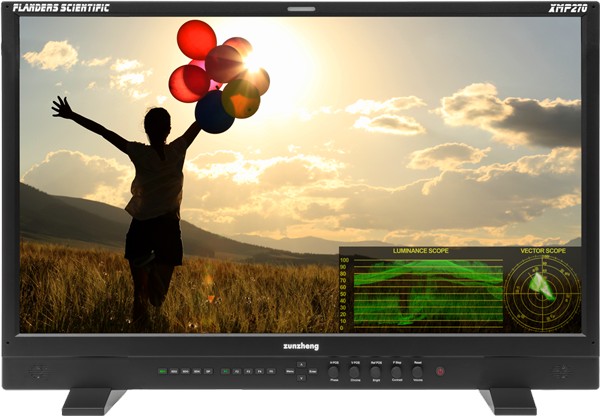This screenshot has width=600, height=416.
Task: Click the Contrast knob
Action: click(x=396, y=372)
